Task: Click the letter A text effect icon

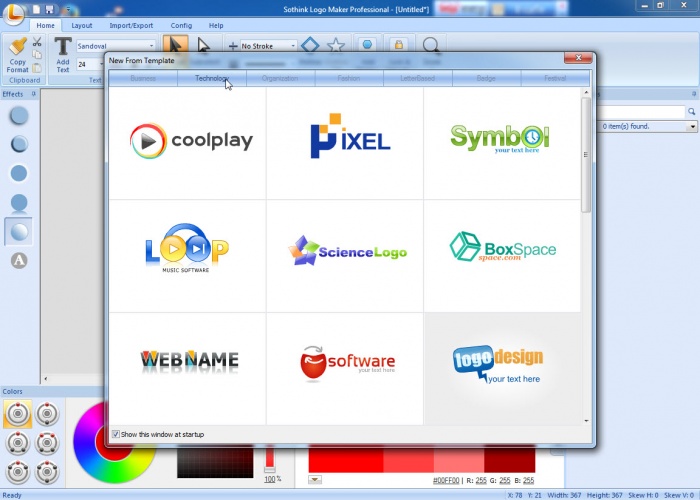Action: pos(19,260)
